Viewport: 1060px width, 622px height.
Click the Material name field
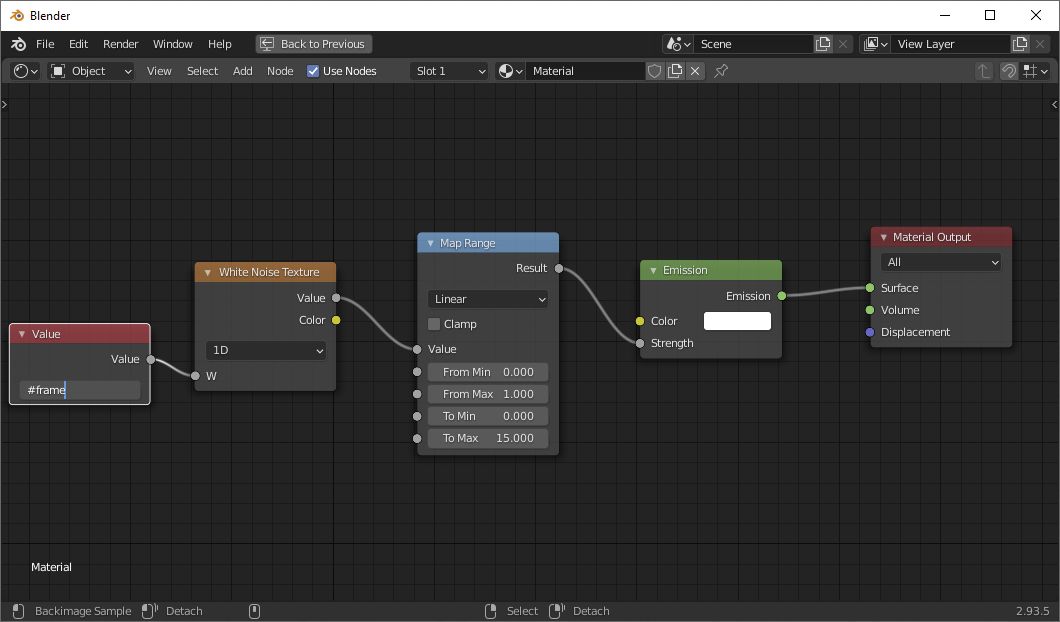(585, 71)
